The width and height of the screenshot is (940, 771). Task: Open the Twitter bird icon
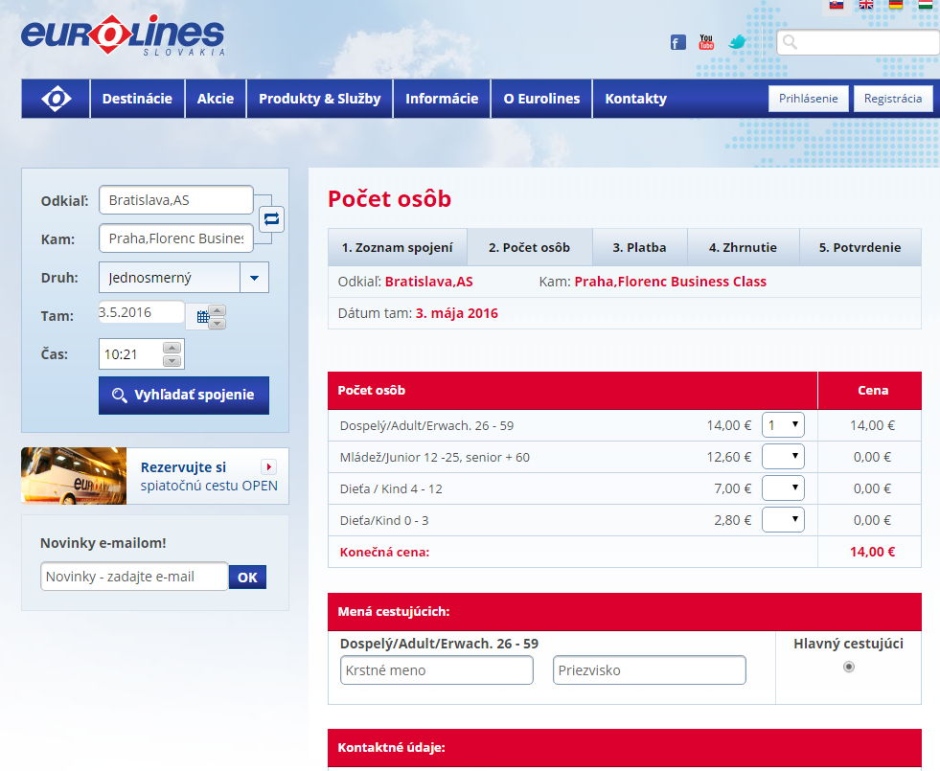[x=738, y=43]
